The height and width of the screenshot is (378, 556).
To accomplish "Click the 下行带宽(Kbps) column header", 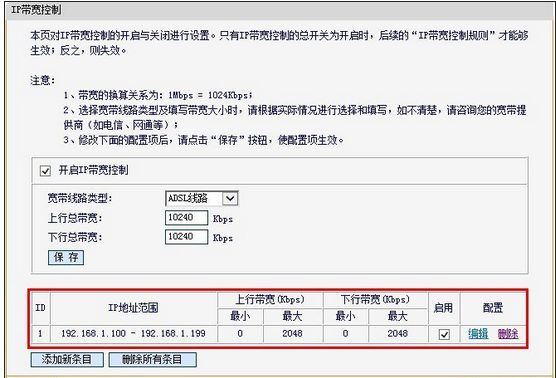I will tap(375, 300).
